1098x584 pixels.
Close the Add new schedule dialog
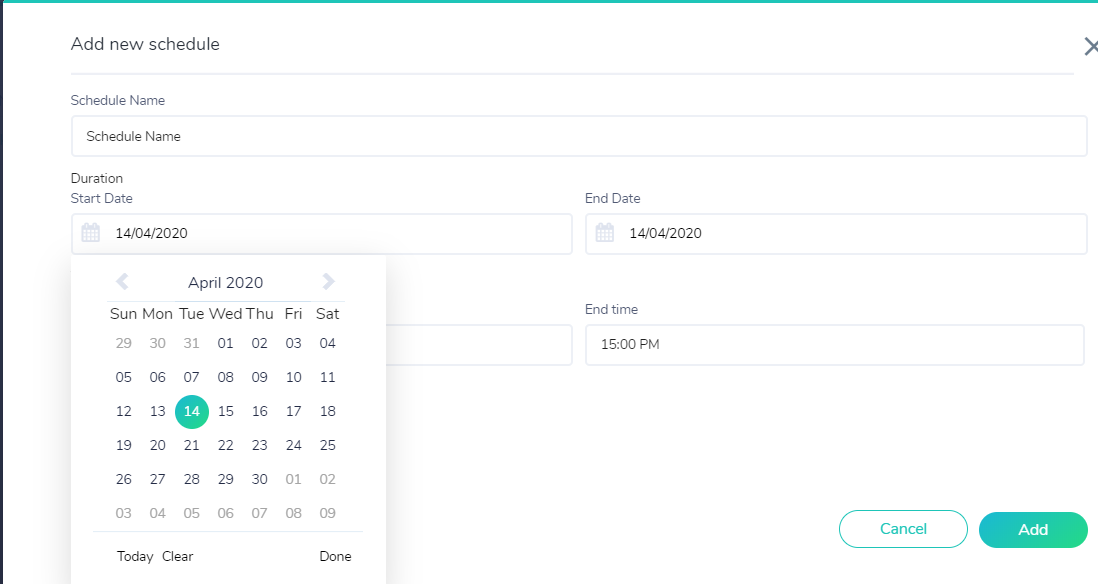(1090, 47)
